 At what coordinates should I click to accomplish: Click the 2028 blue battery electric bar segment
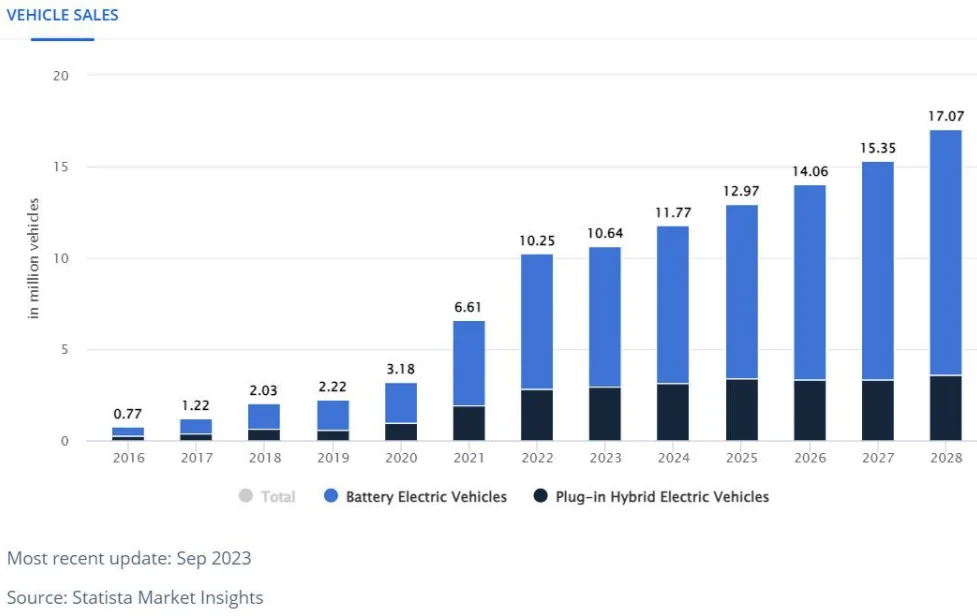(945, 250)
